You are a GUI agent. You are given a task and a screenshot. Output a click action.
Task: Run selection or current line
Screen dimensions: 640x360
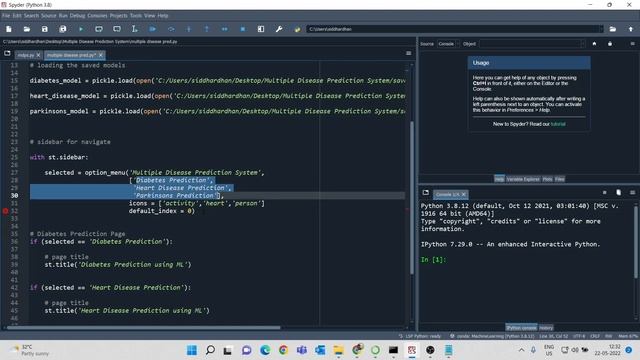(134, 29)
